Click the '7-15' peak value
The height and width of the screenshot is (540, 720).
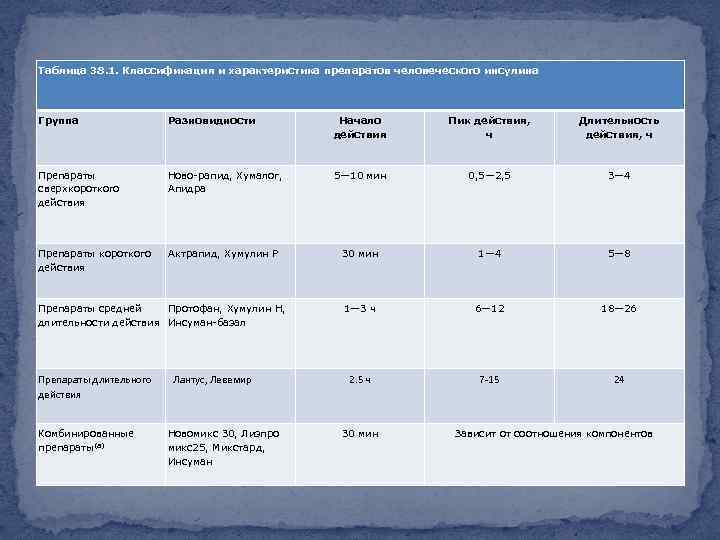tap(489, 380)
